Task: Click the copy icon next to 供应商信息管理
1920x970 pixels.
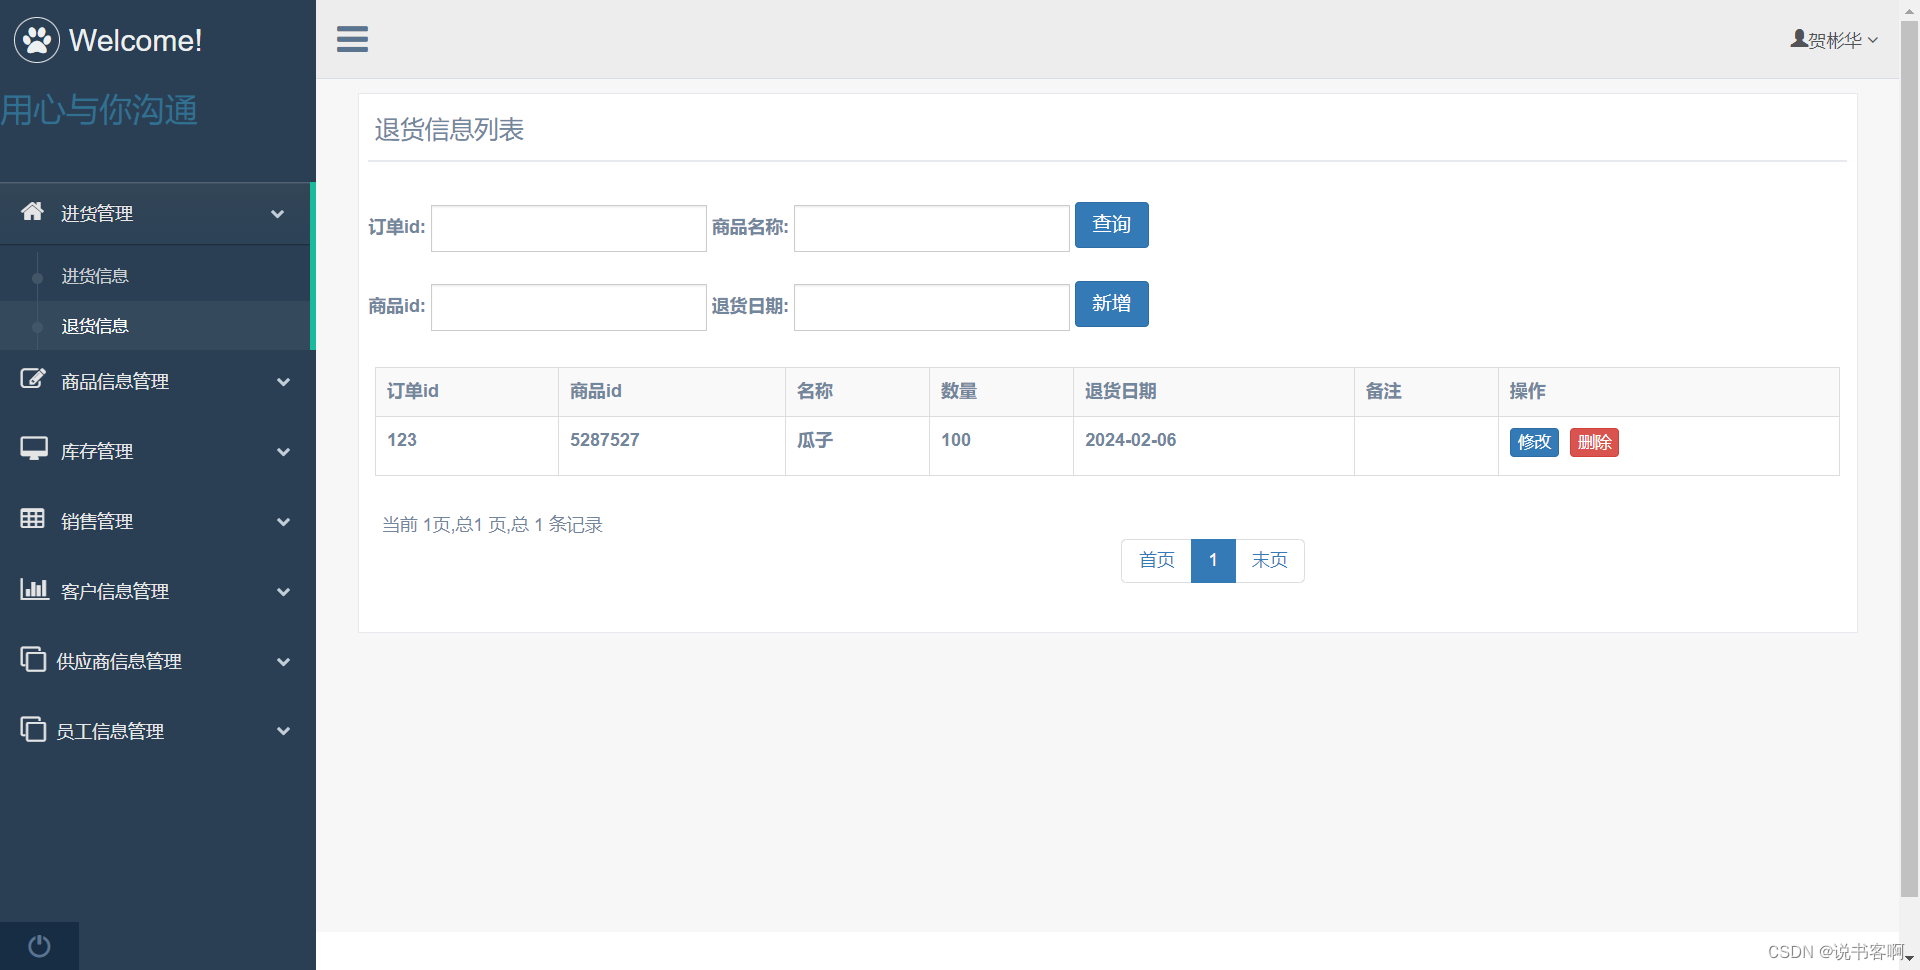Action: (33, 659)
